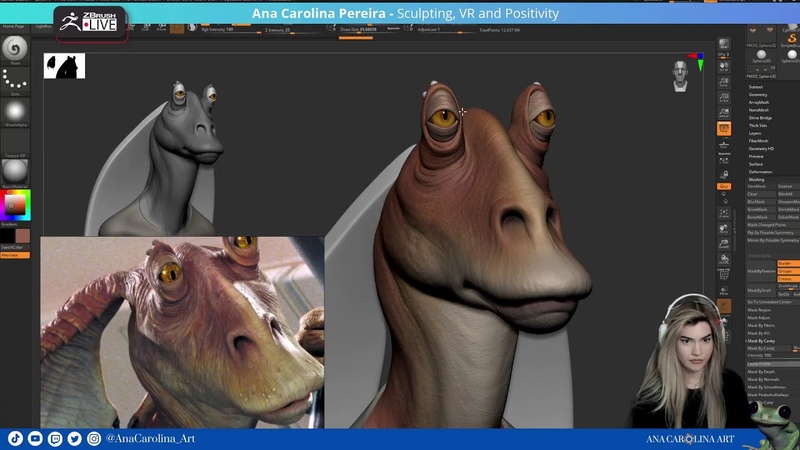Open the Texture Off slot
Screen dimensions: 800x450
pos(15,142)
